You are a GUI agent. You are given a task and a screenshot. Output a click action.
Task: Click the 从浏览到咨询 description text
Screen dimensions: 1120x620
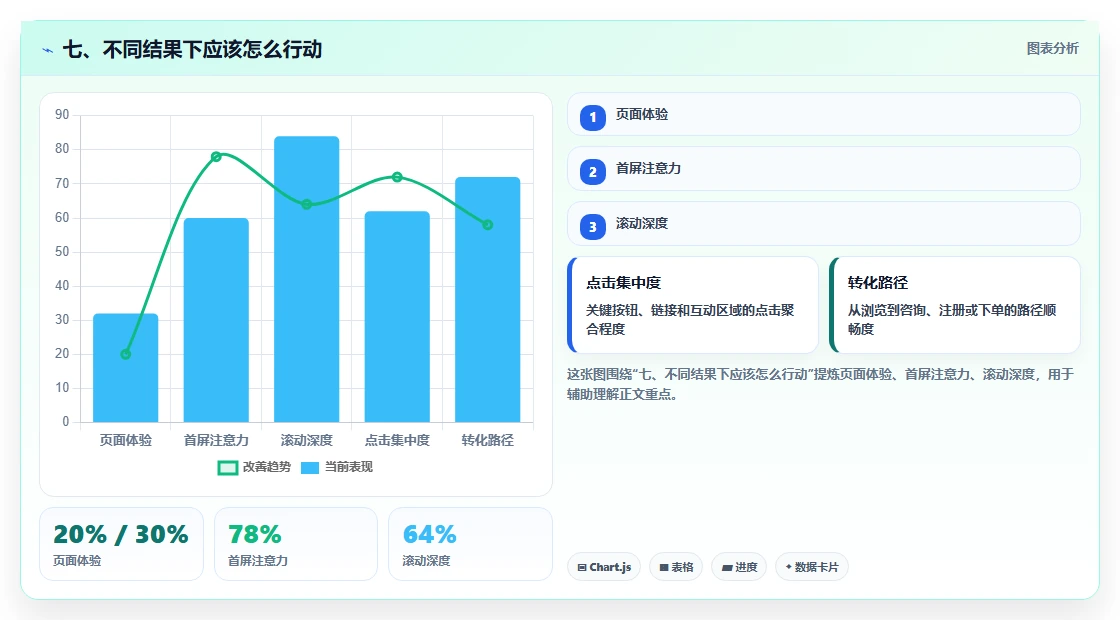(x=952, y=320)
